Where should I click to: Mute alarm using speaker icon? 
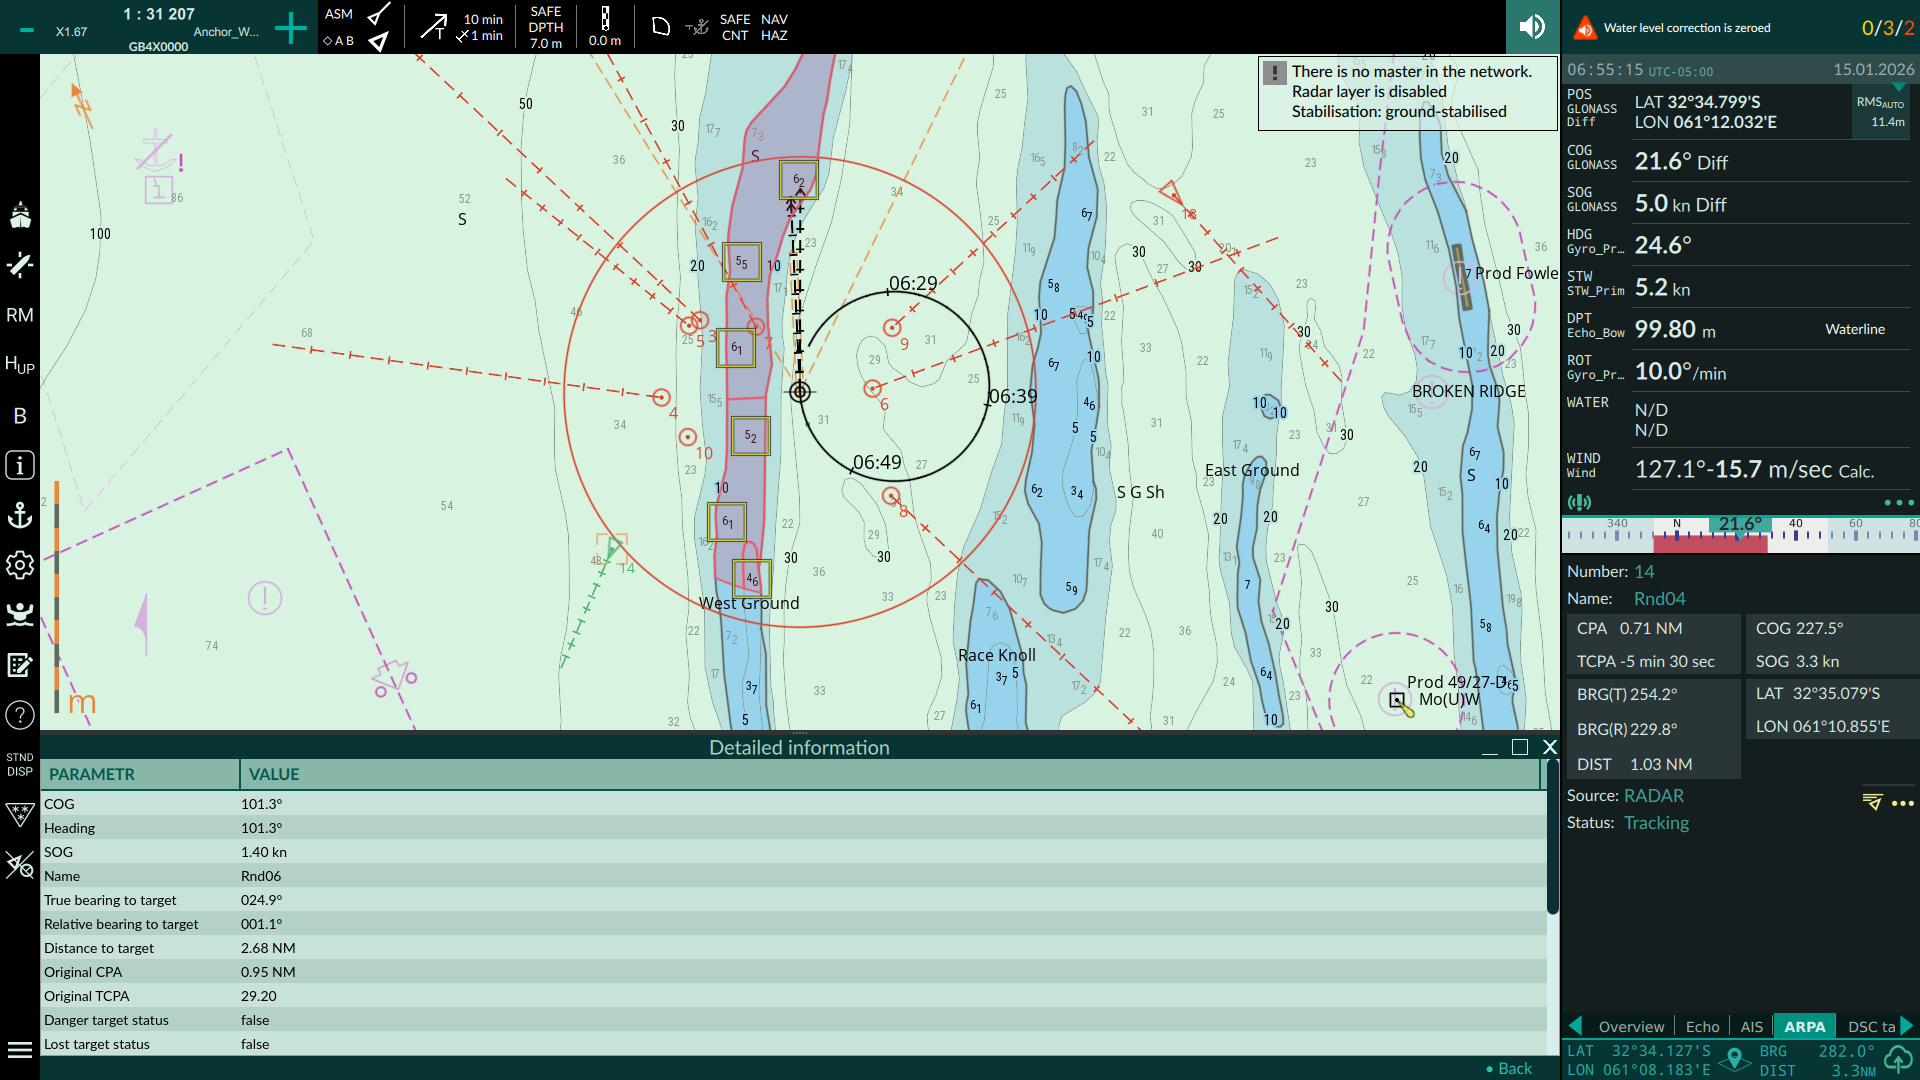click(x=1532, y=27)
